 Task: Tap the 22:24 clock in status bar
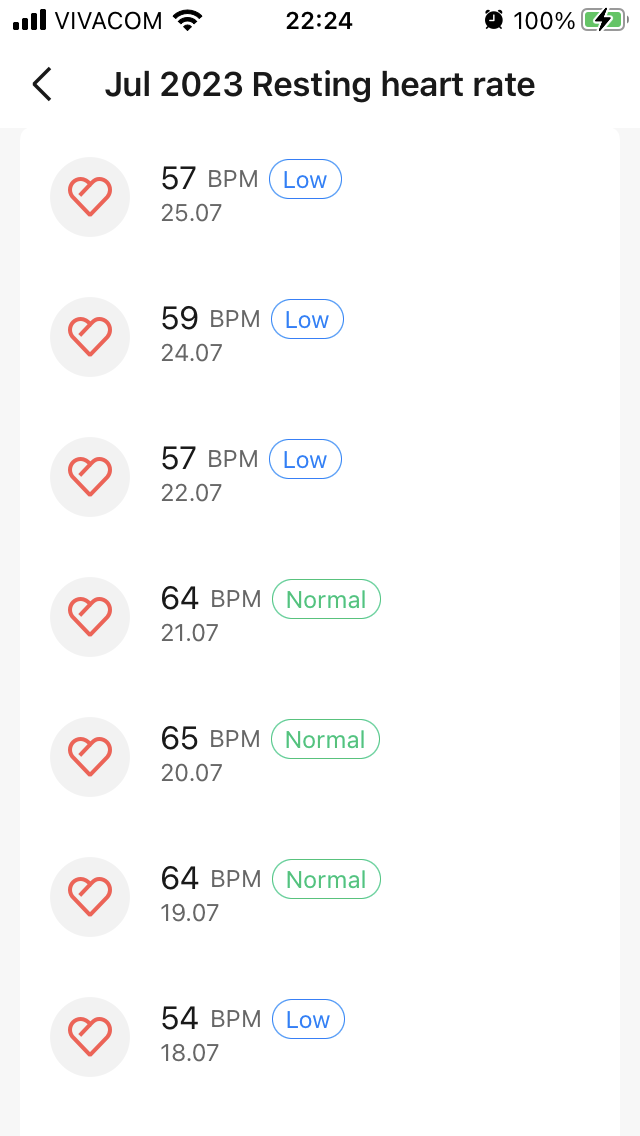pyautogui.click(x=319, y=20)
